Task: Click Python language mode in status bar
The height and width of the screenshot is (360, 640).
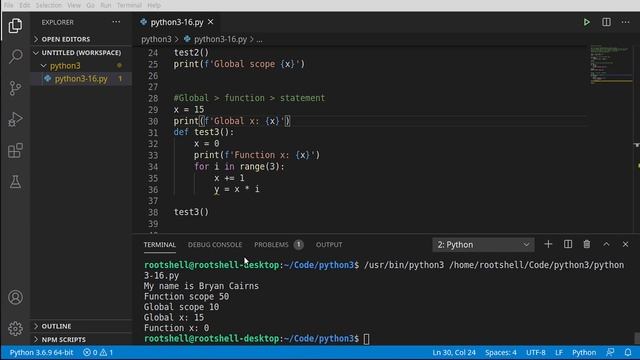Action: coord(584,352)
